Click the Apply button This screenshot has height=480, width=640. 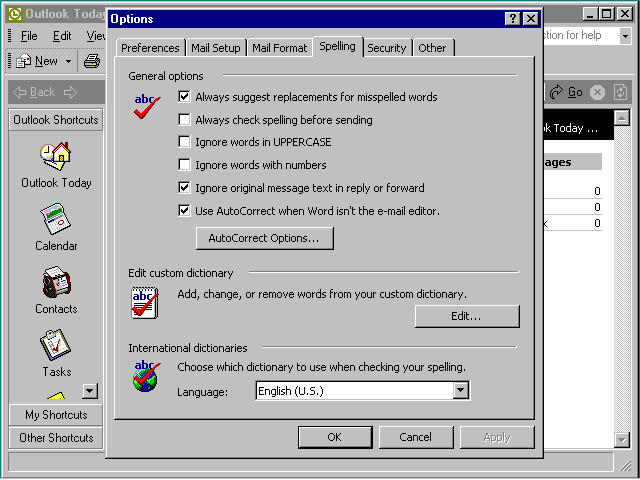pos(497,437)
